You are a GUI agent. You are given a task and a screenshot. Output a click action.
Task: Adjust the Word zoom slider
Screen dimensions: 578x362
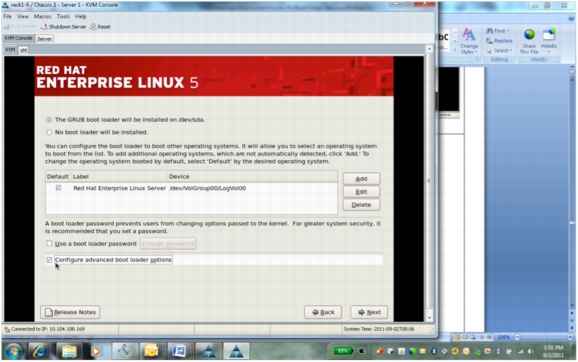click(x=544, y=337)
